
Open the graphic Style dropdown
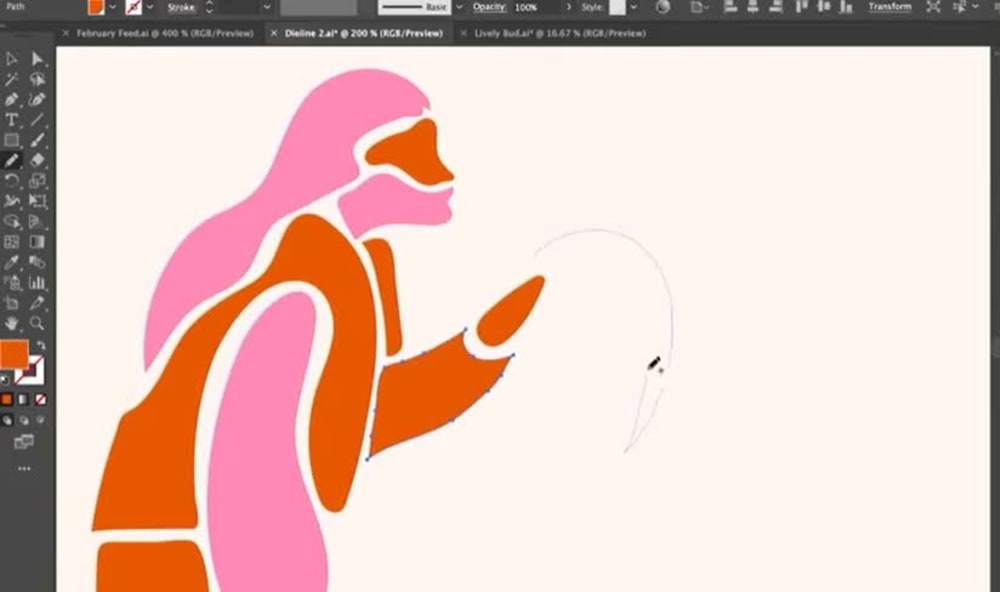(x=633, y=7)
